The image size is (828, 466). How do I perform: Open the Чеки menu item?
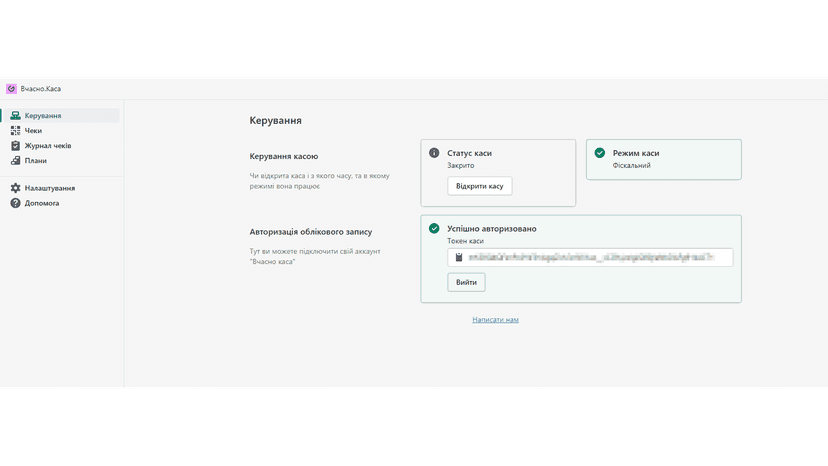coord(61,131)
